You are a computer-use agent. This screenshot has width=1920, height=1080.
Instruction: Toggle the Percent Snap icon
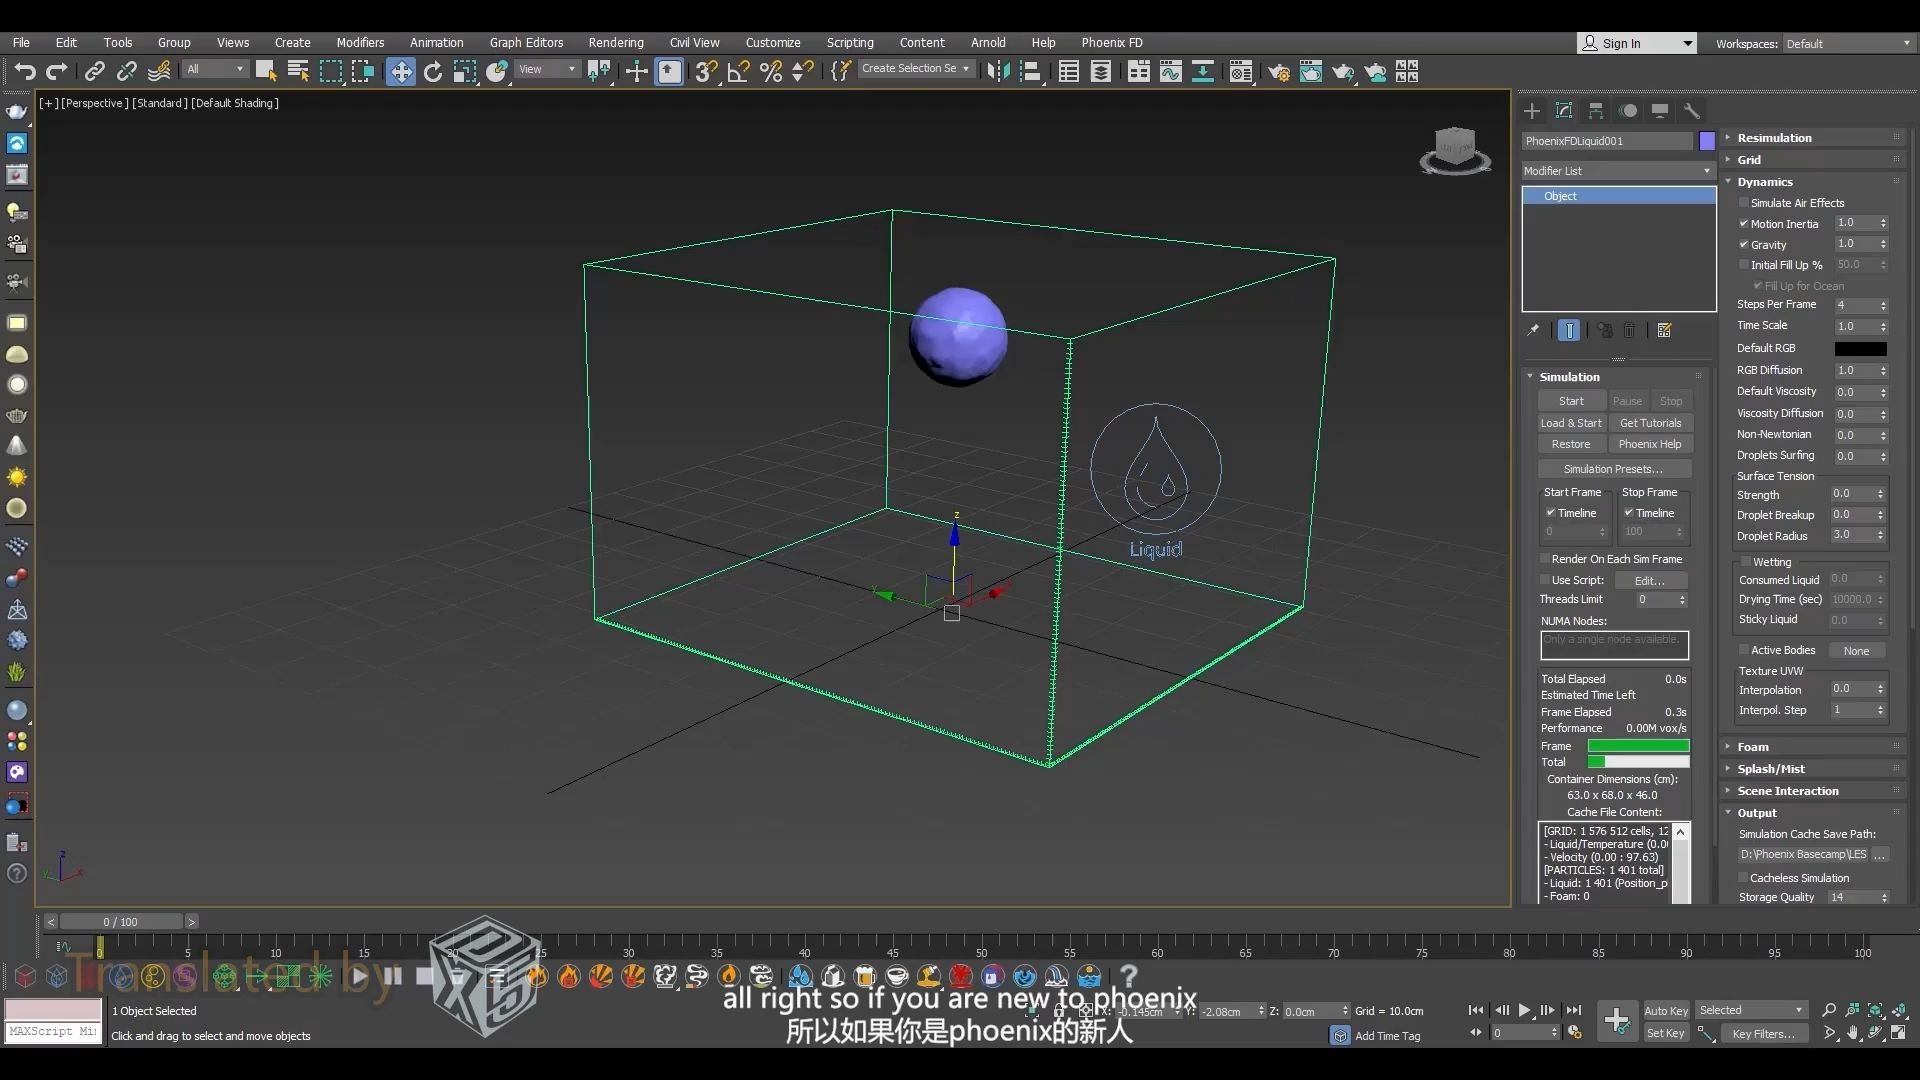770,71
